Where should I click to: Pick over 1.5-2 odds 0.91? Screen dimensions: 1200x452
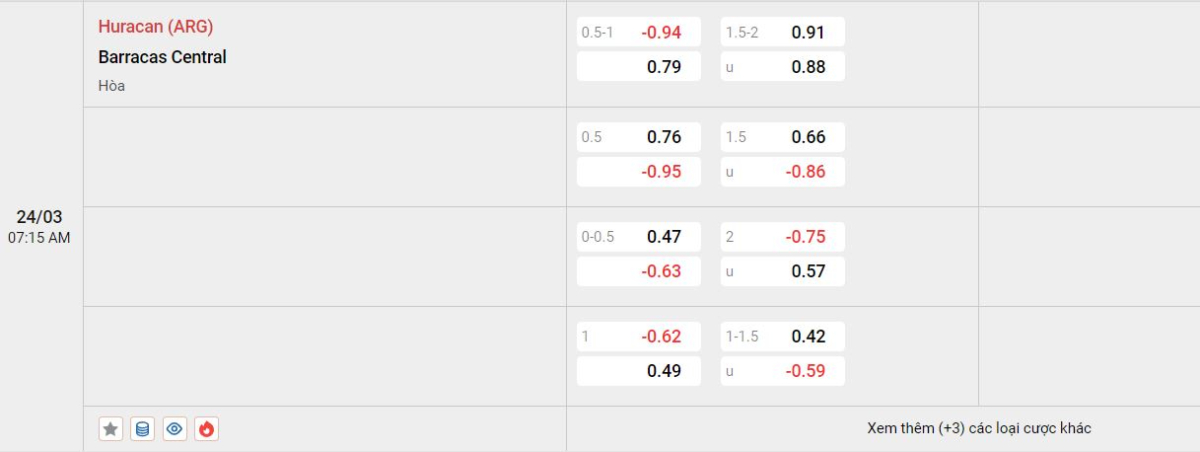(x=783, y=32)
